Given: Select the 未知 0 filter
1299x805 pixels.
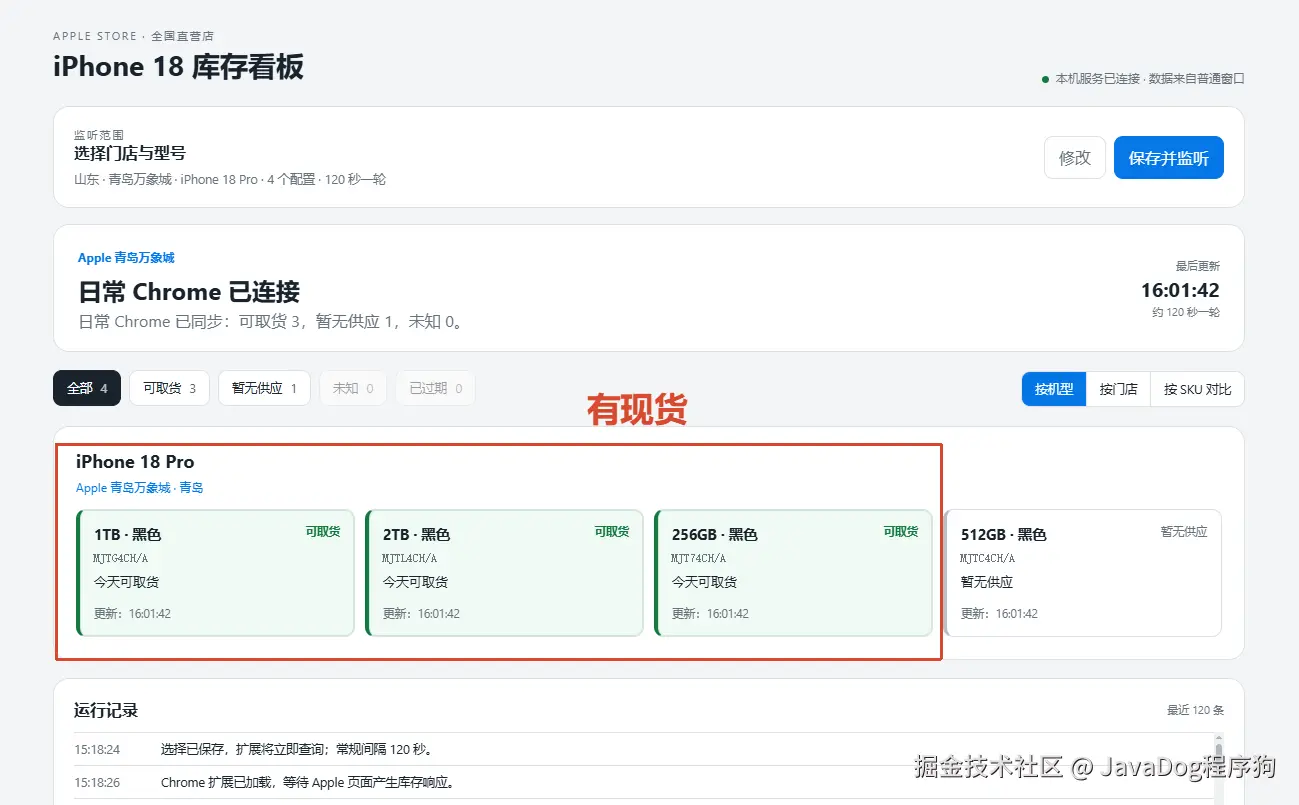Looking at the screenshot, I should pos(353,388).
